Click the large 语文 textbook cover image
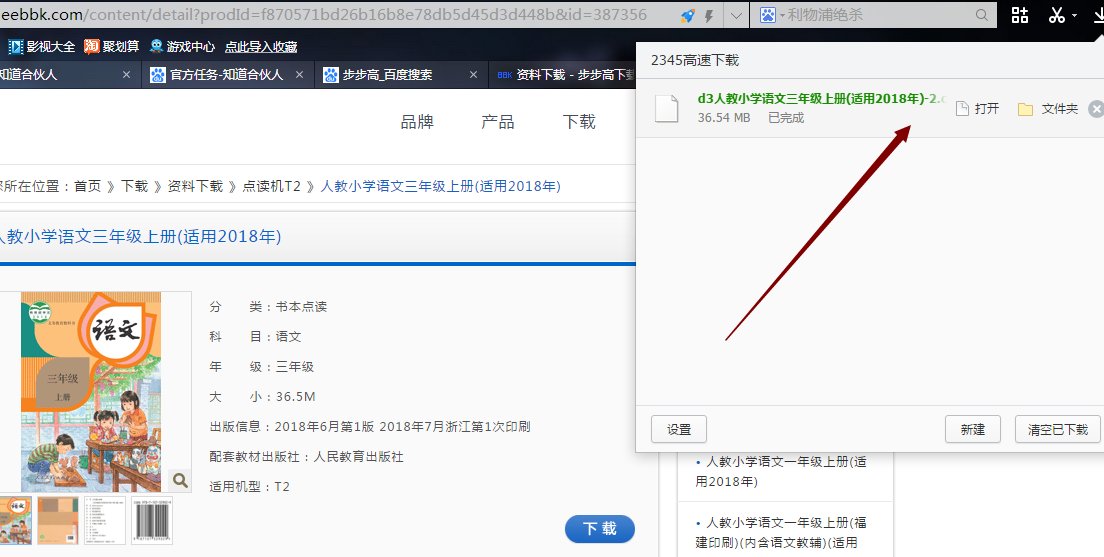 [91, 392]
